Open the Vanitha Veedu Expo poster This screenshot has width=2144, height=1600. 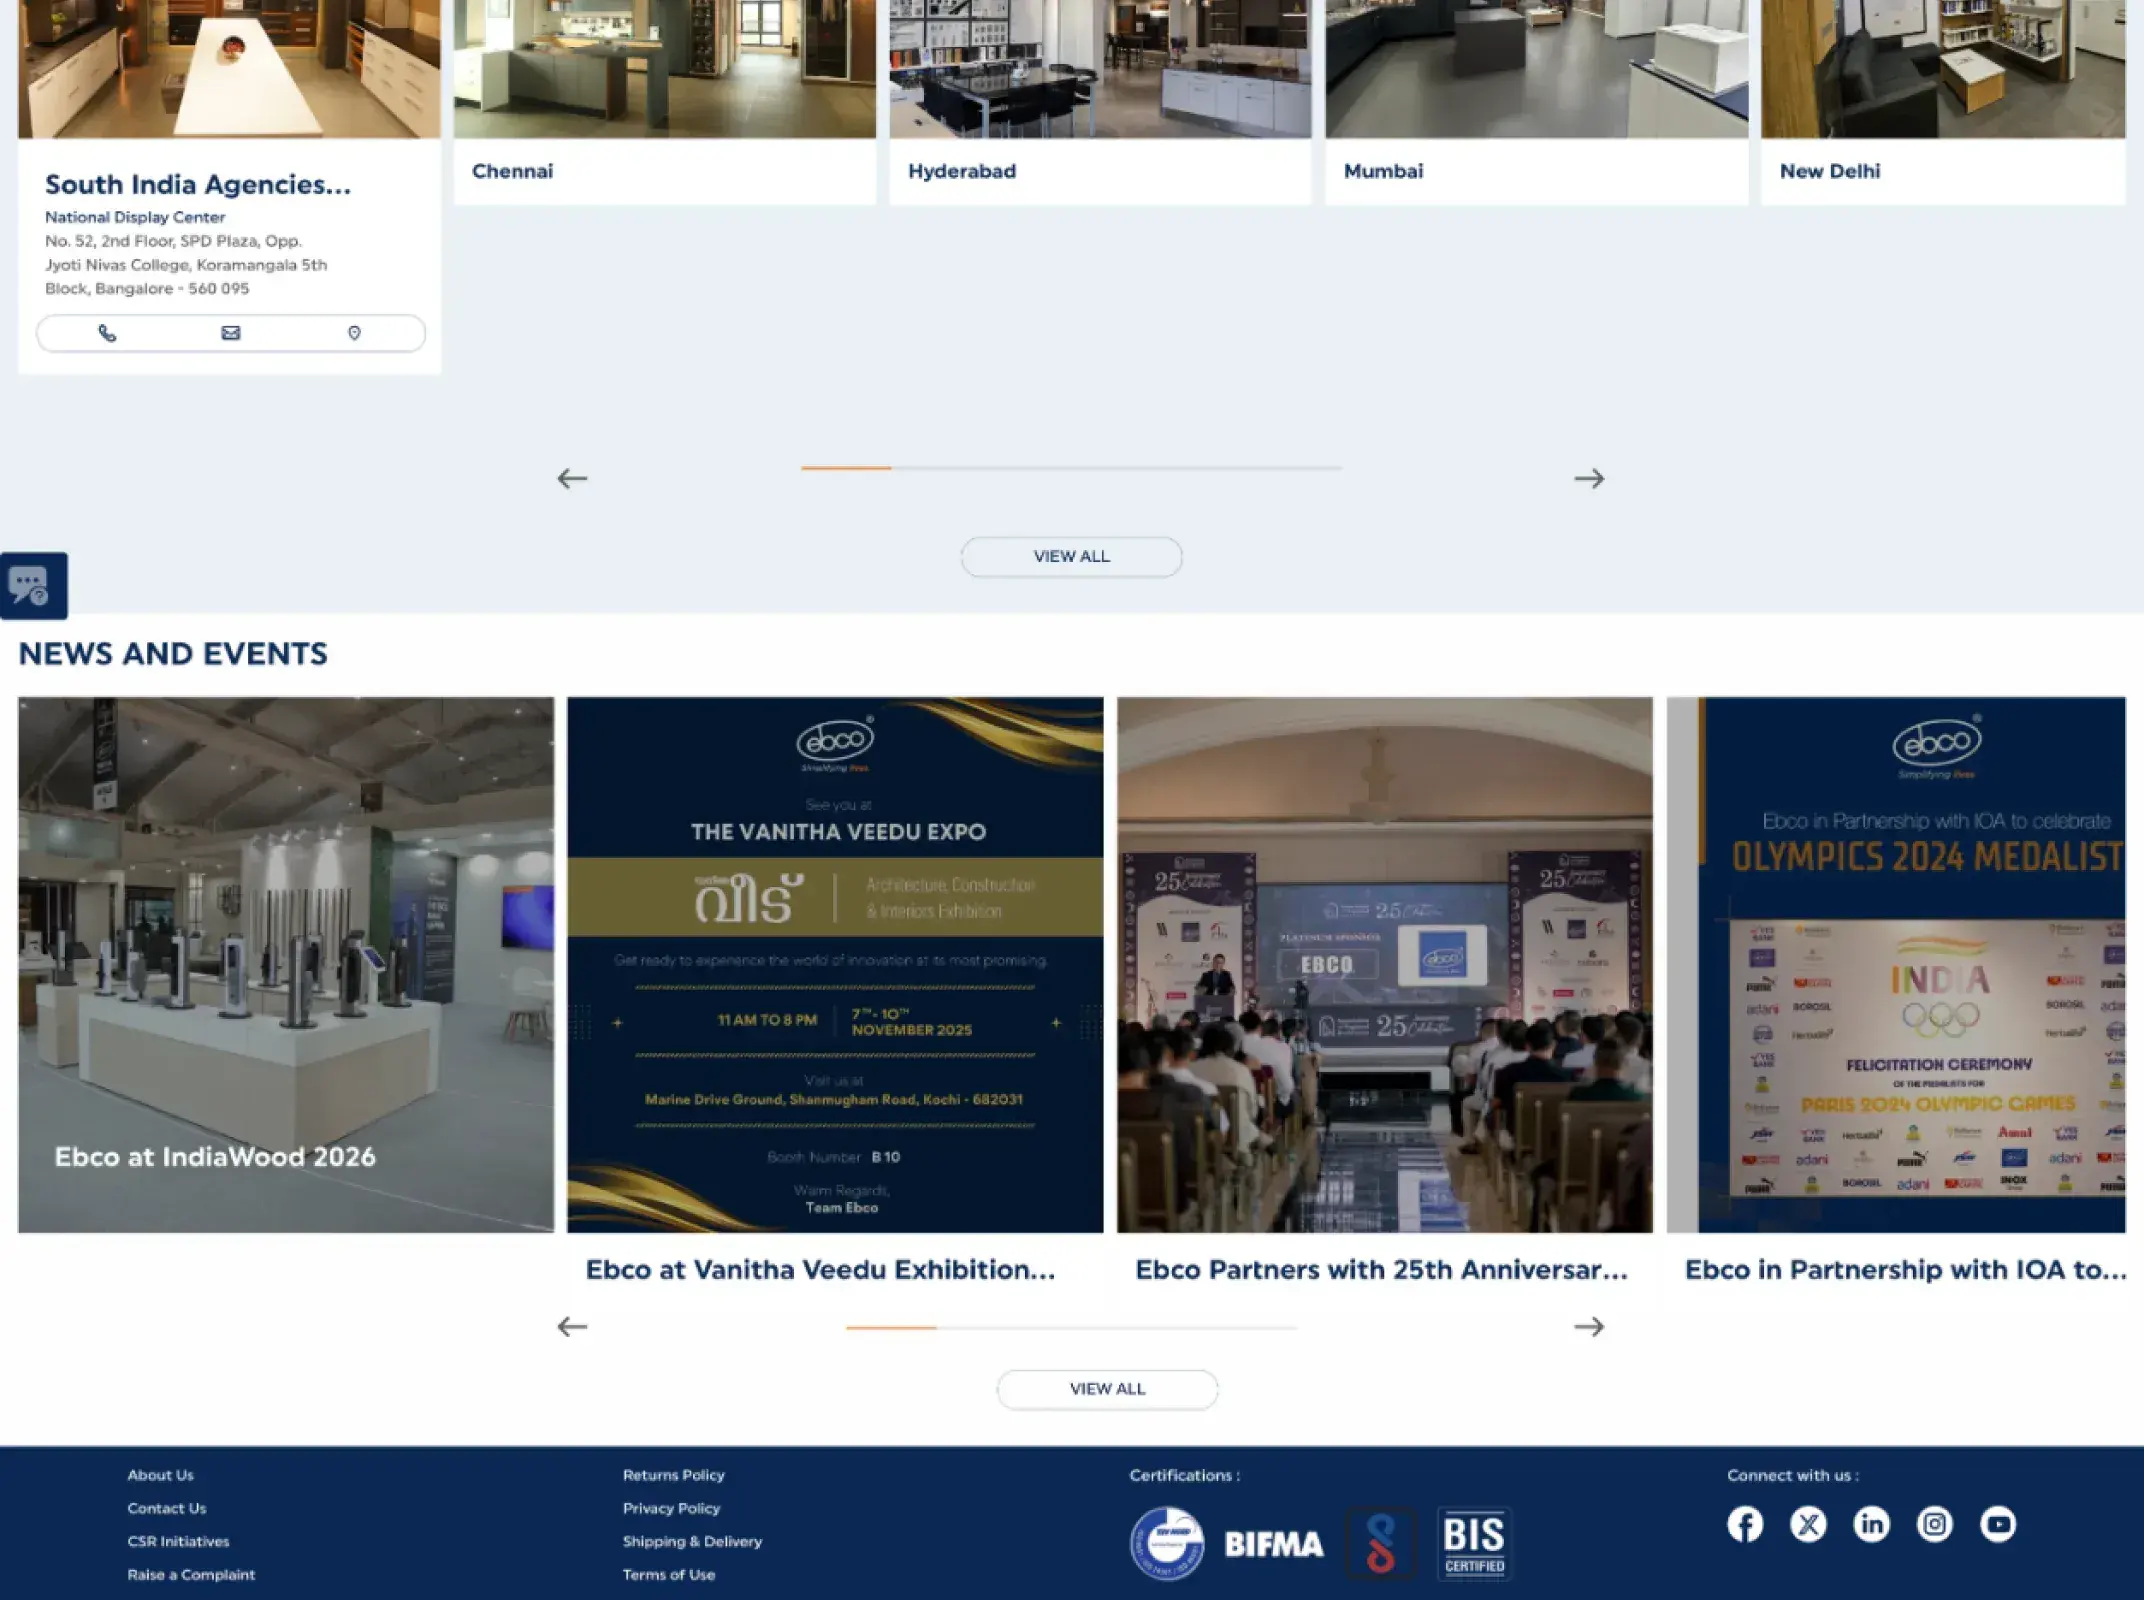point(835,964)
